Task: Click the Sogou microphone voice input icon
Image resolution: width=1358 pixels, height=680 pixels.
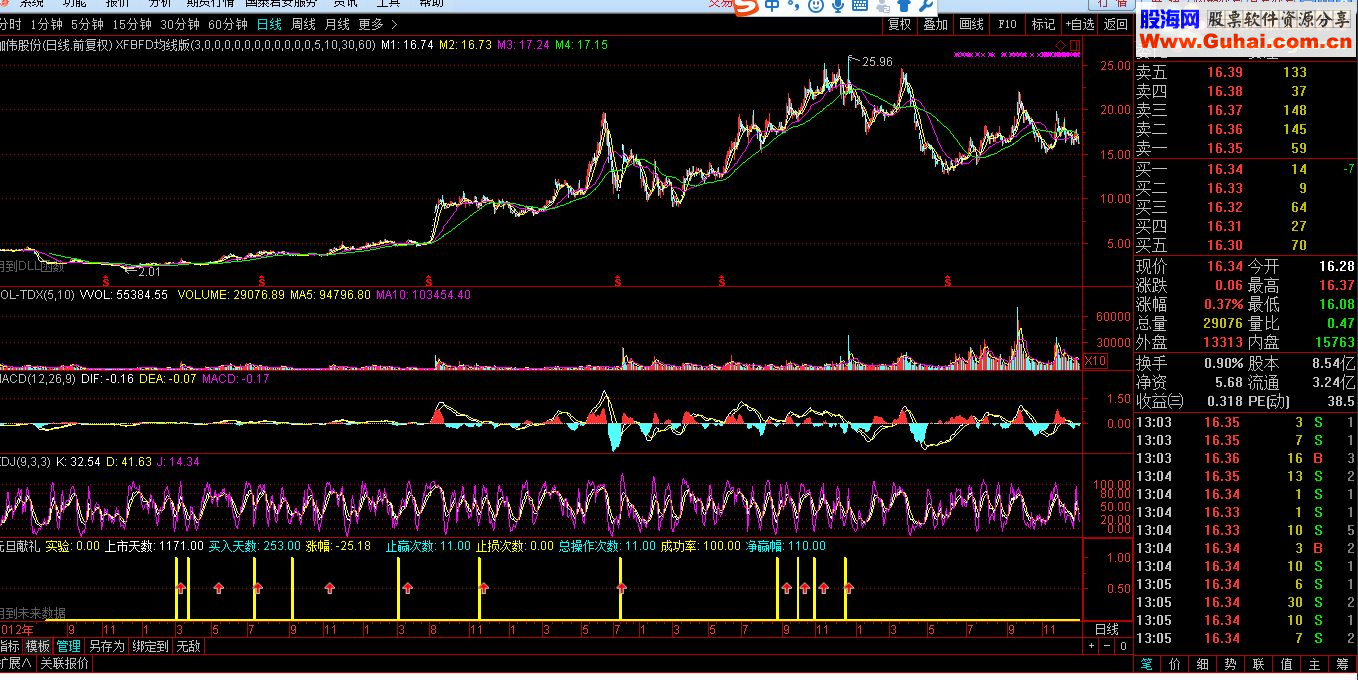Action: pos(837,5)
